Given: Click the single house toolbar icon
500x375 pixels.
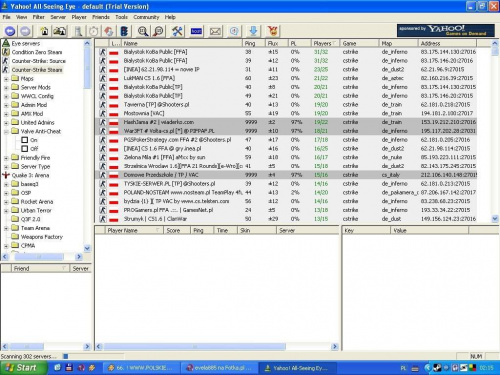Looking at the screenshot, I should click(x=44, y=31).
